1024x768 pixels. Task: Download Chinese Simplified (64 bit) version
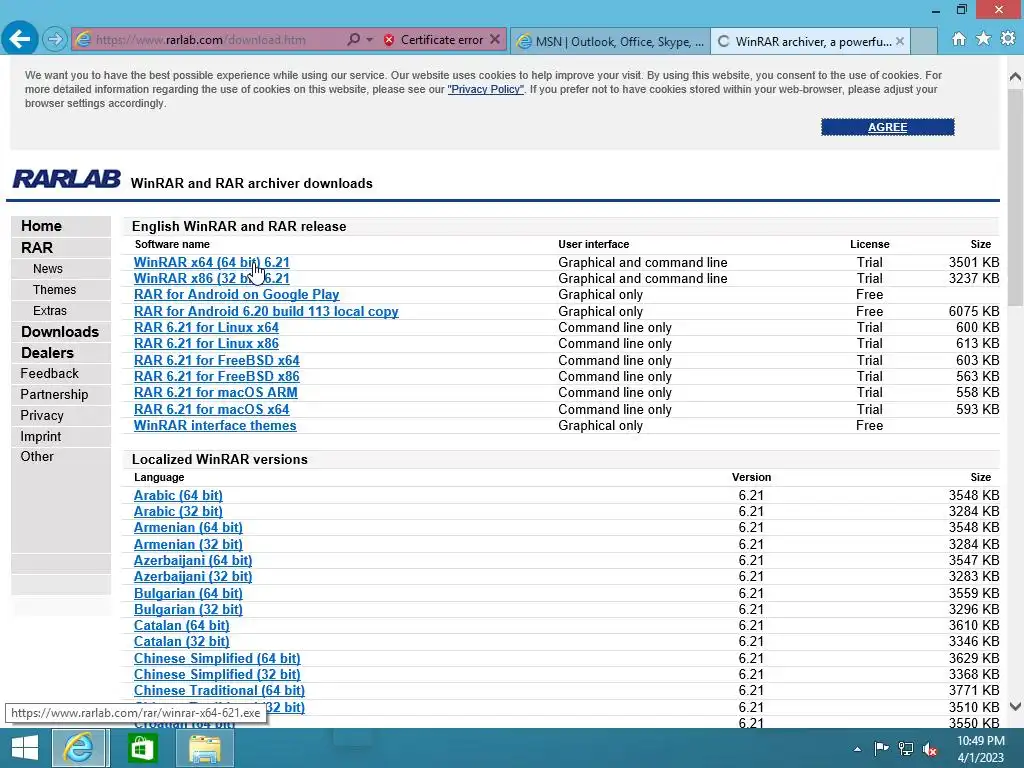coord(217,659)
